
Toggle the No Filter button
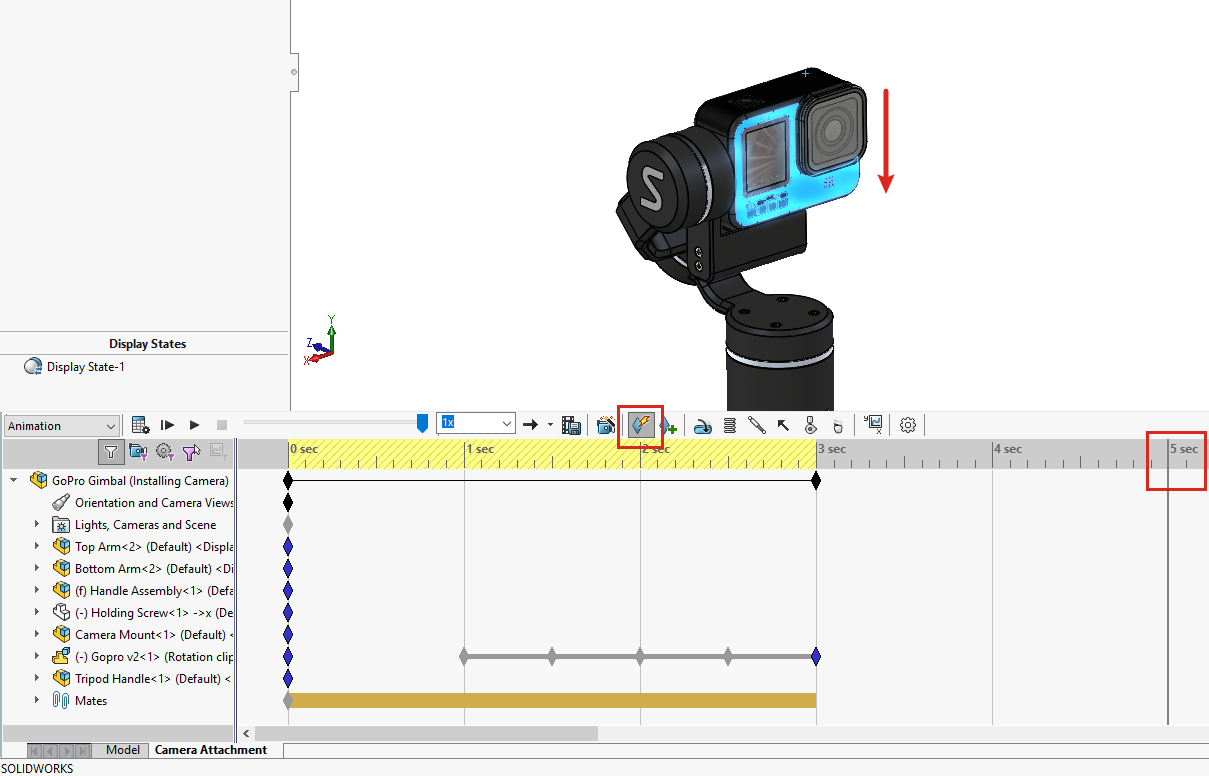pos(111,452)
